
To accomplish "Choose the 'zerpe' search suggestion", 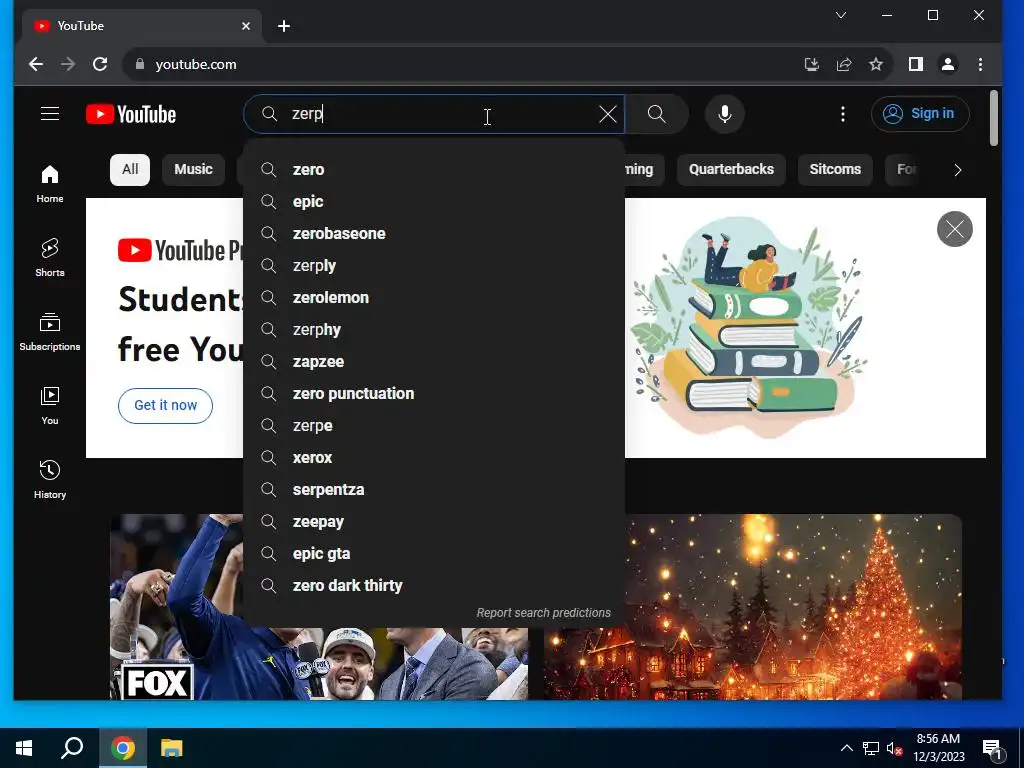I will coord(434,426).
